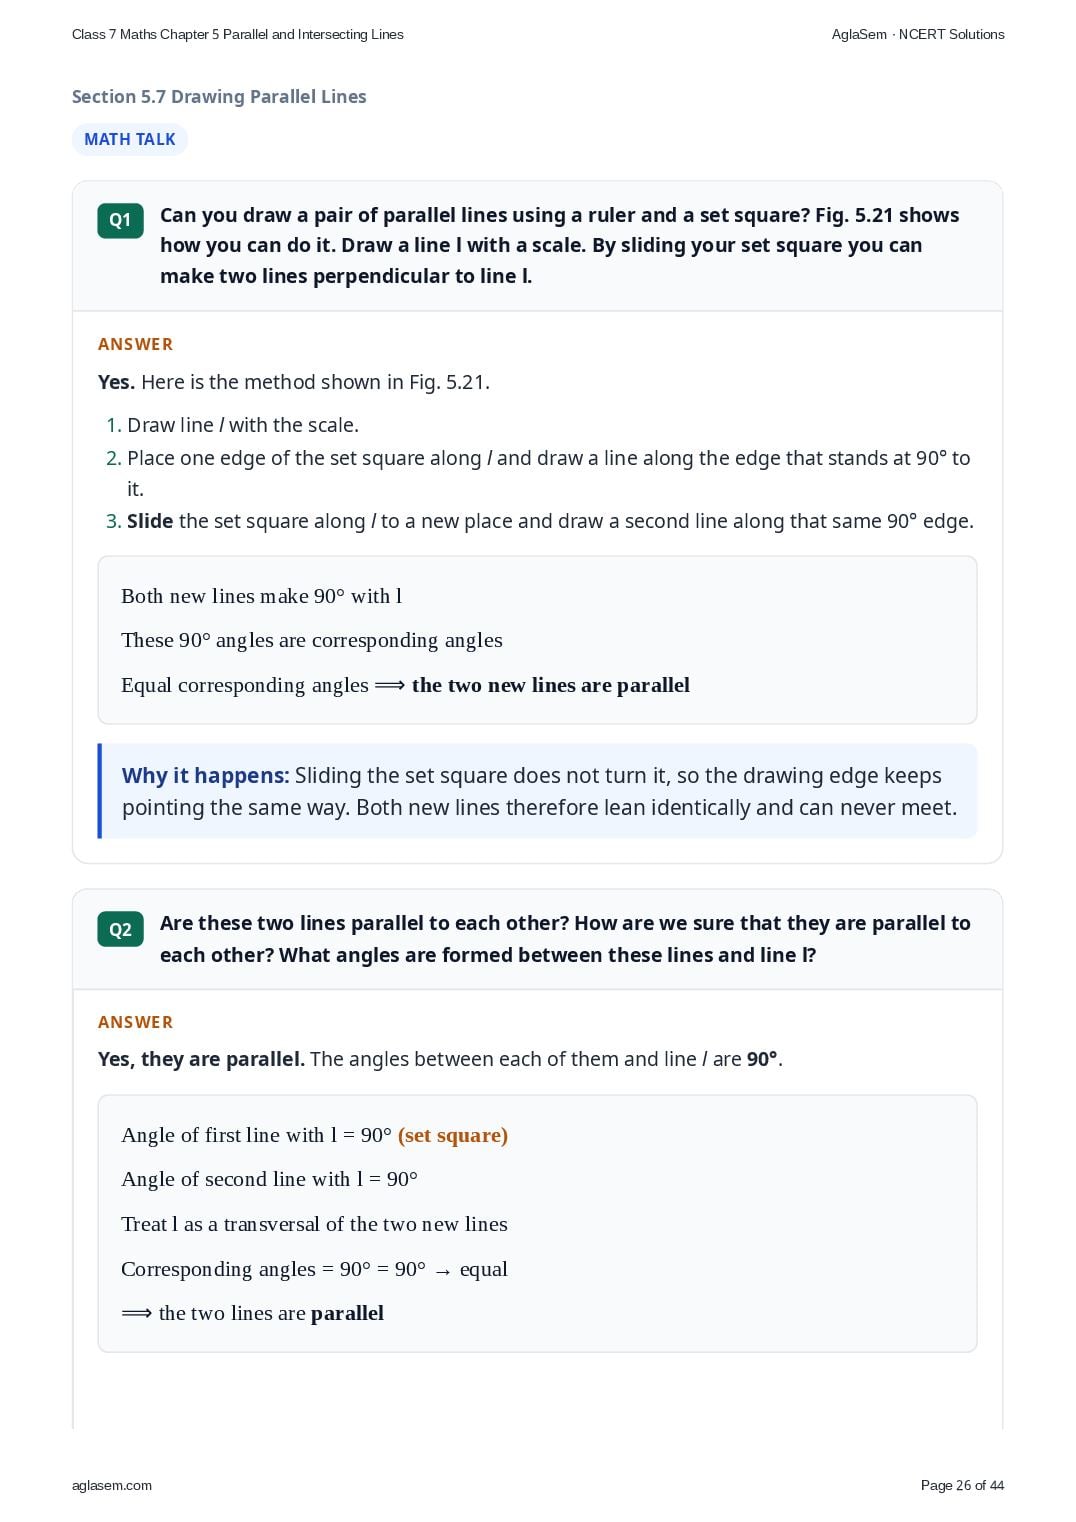The image size is (1076, 1522).
Task: Click the bold 'Yes.' at the start of the answer
Action: pos(116,382)
